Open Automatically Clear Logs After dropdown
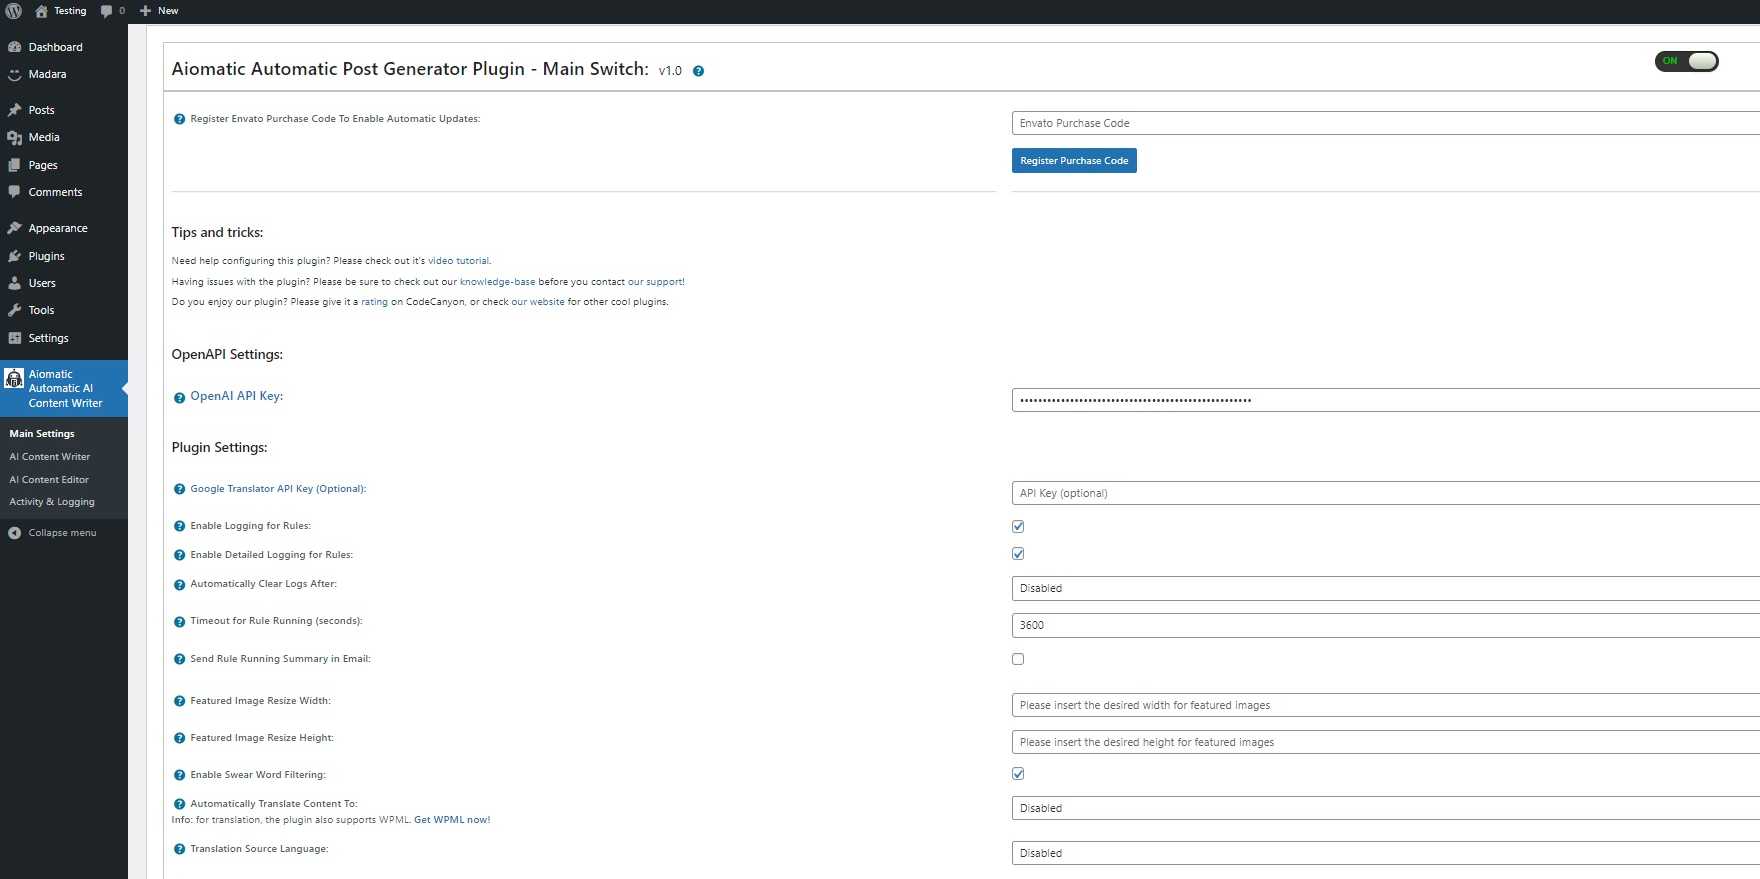The height and width of the screenshot is (879, 1760). (x=1385, y=588)
